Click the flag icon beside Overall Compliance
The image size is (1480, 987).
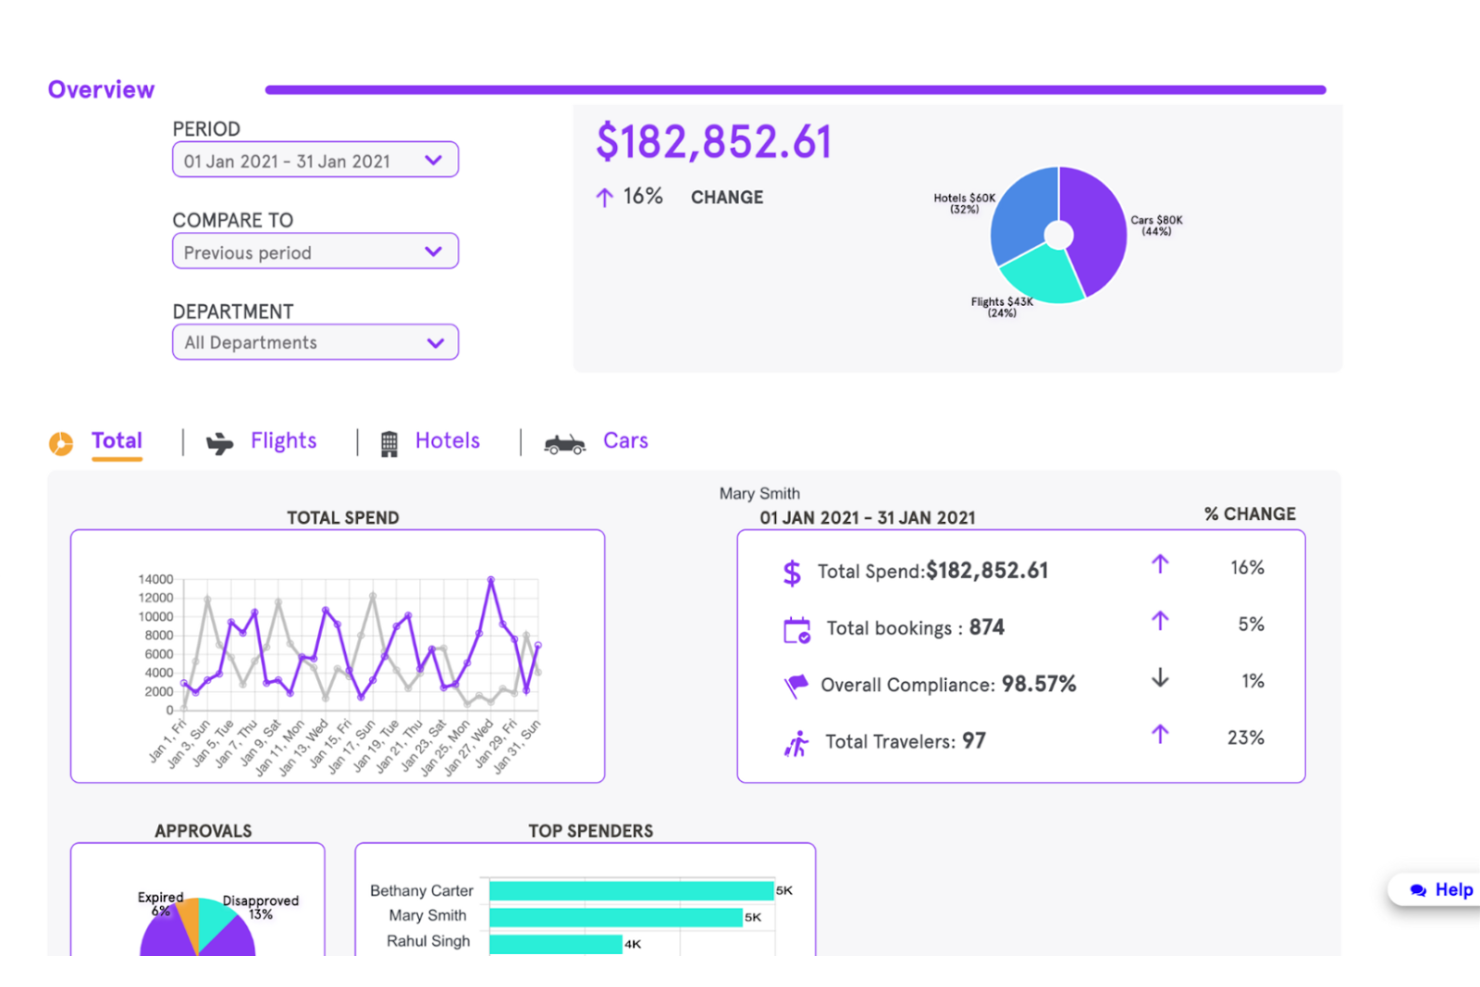tap(794, 685)
